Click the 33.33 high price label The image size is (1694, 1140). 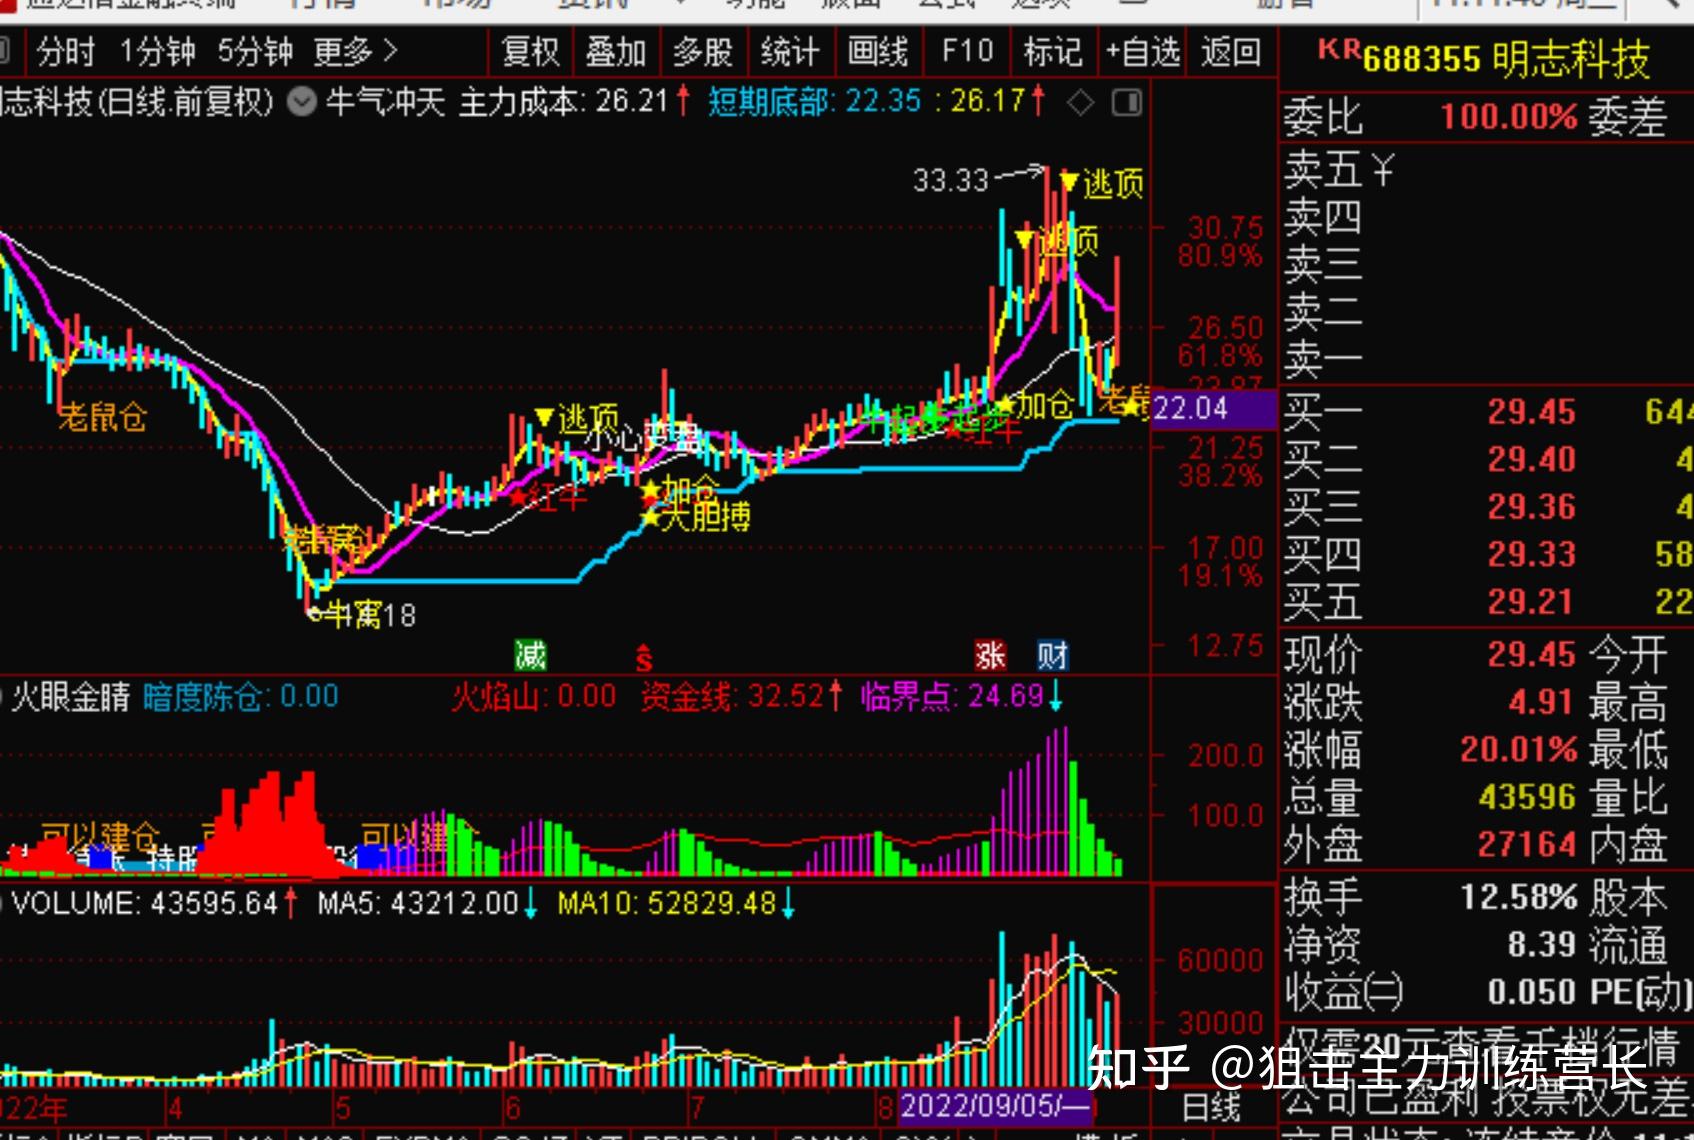950,181
